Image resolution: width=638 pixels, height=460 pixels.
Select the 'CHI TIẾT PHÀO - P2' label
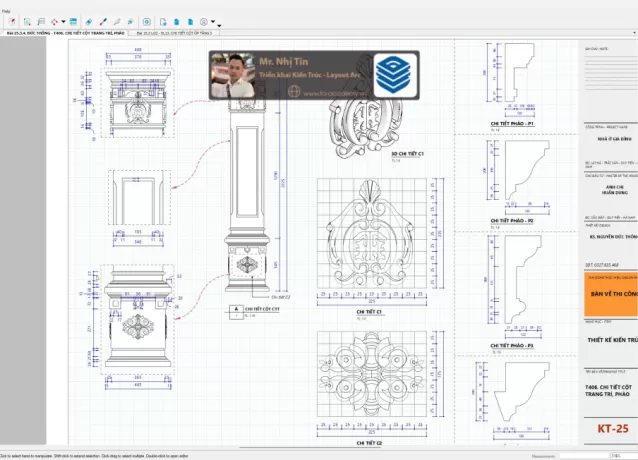[x=512, y=221]
